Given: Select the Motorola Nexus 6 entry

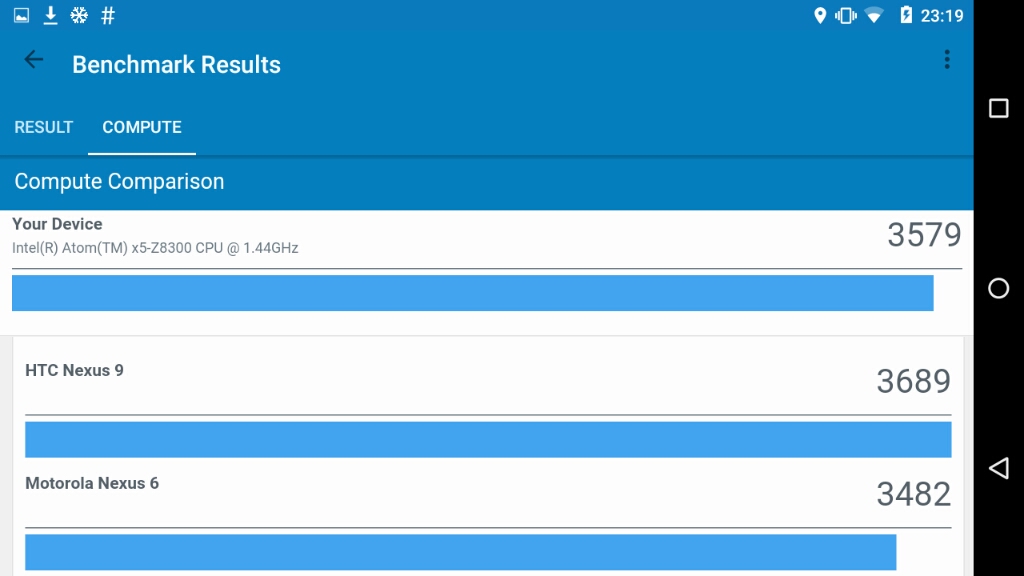Looking at the screenshot, I should click(x=92, y=484).
